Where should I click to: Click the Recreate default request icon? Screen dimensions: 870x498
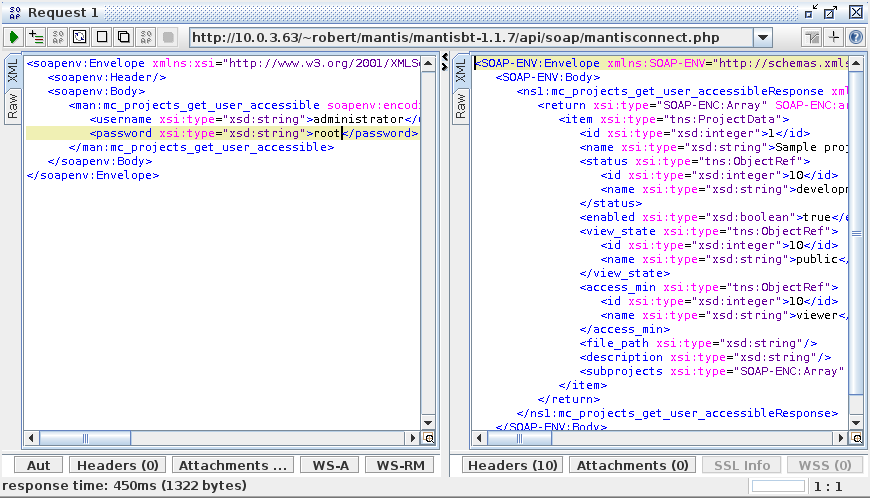coord(80,37)
